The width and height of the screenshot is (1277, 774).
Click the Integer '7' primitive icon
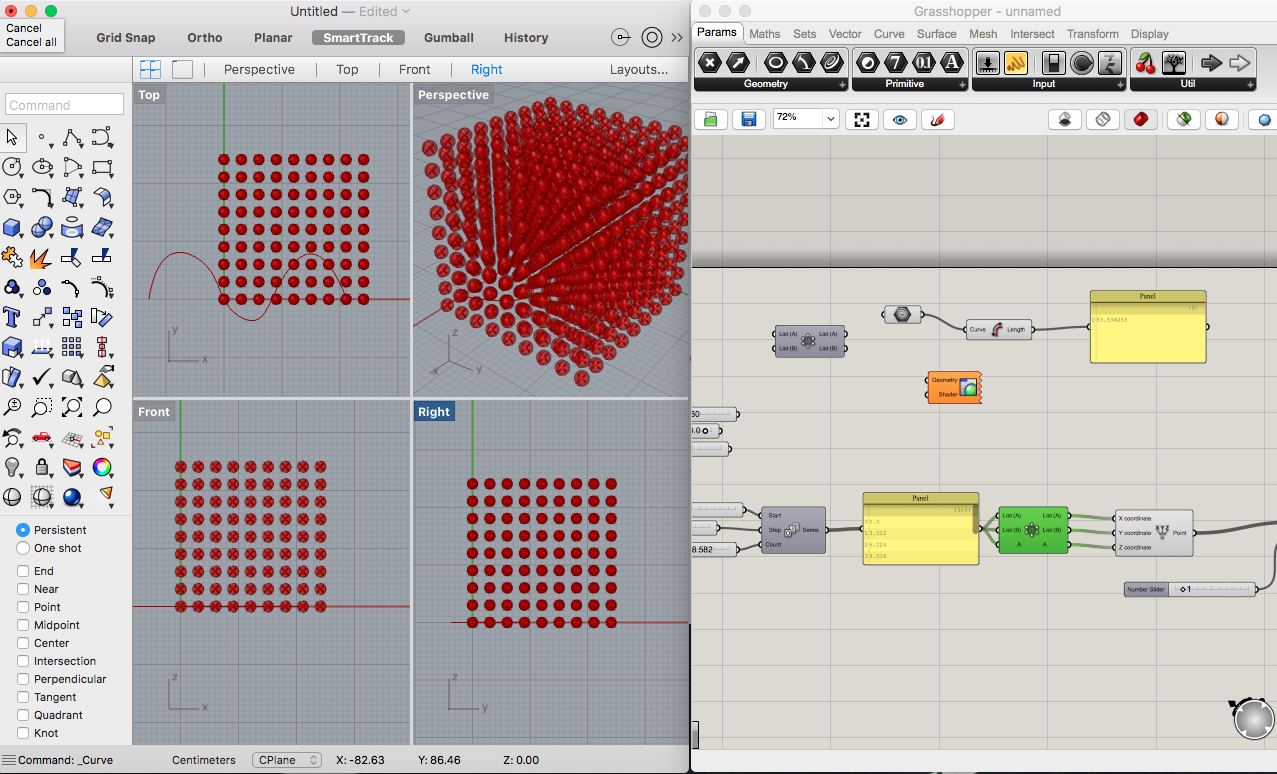(x=896, y=63)
